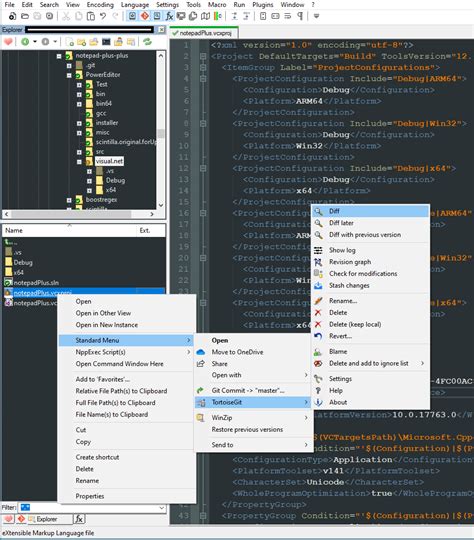Click the Function List fx toolbar icon
The height and width of the screenshot is (540, 474).
tap(169, 16)
